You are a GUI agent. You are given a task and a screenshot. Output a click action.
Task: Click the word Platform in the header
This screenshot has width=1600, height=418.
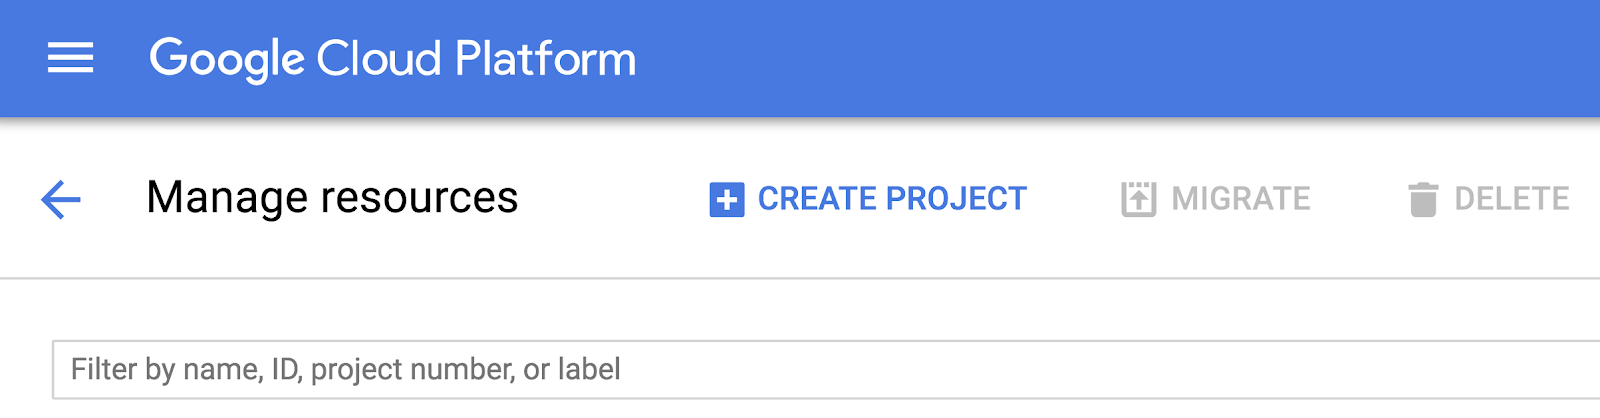(545, 58)
